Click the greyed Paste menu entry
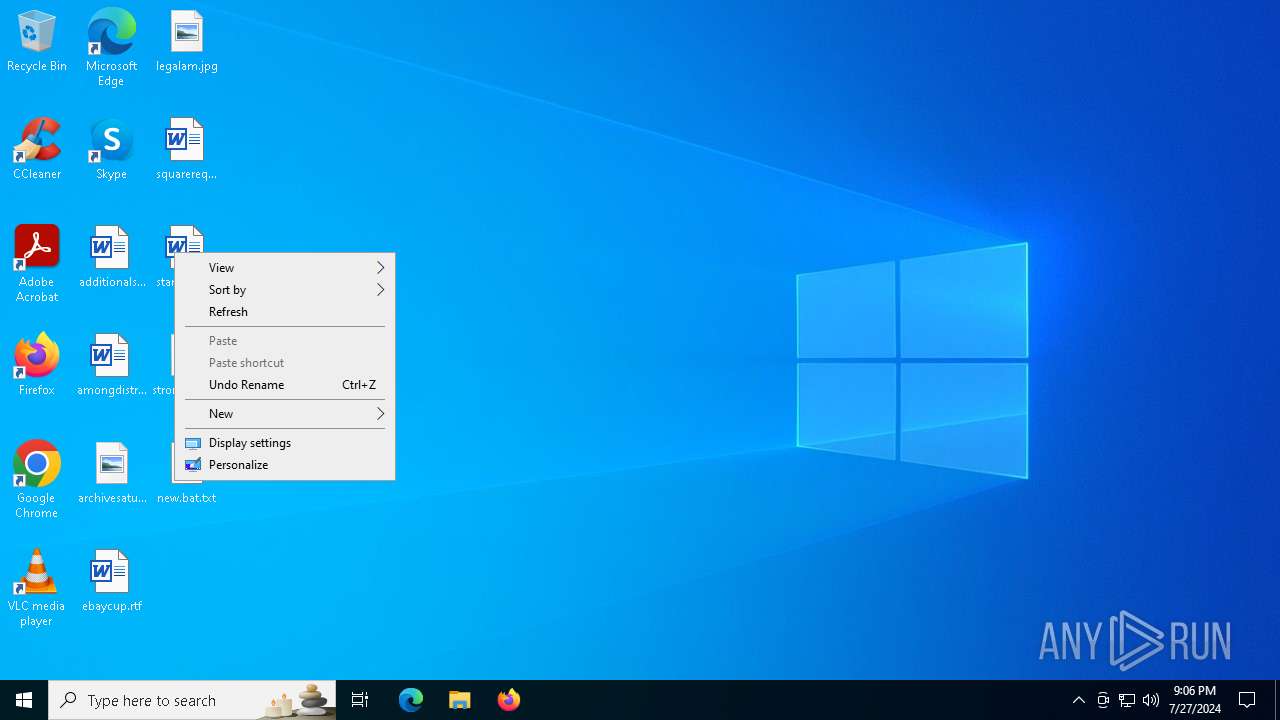This screenshot has height=720, width=1280. click(285, 341)
